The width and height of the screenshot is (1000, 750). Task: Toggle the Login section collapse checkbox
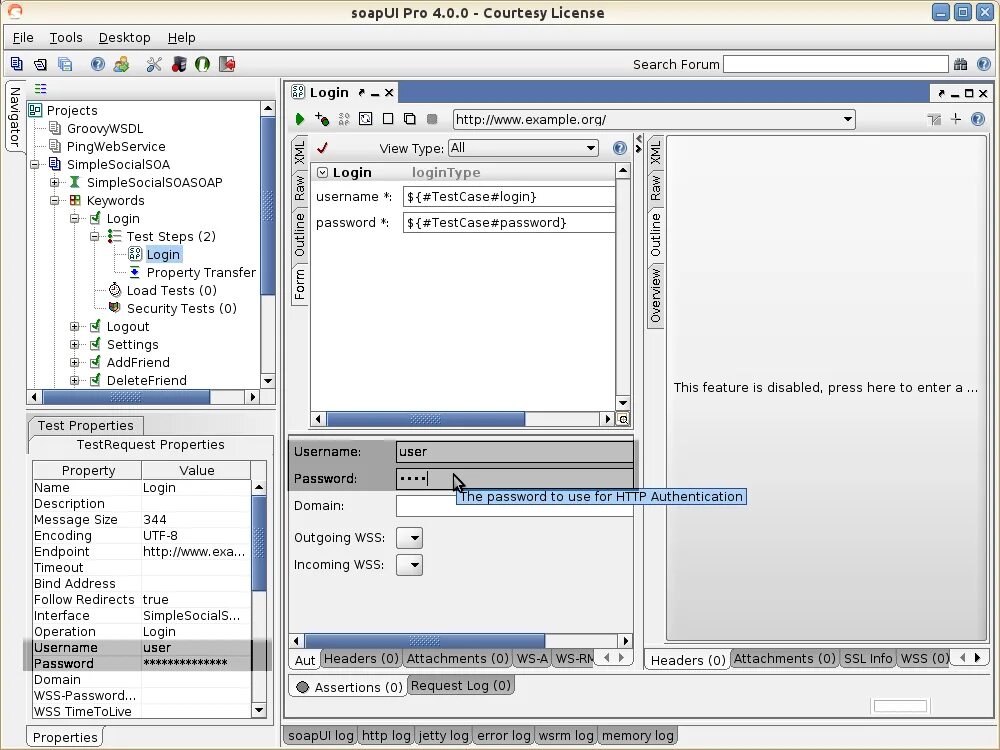pos(323,173)
